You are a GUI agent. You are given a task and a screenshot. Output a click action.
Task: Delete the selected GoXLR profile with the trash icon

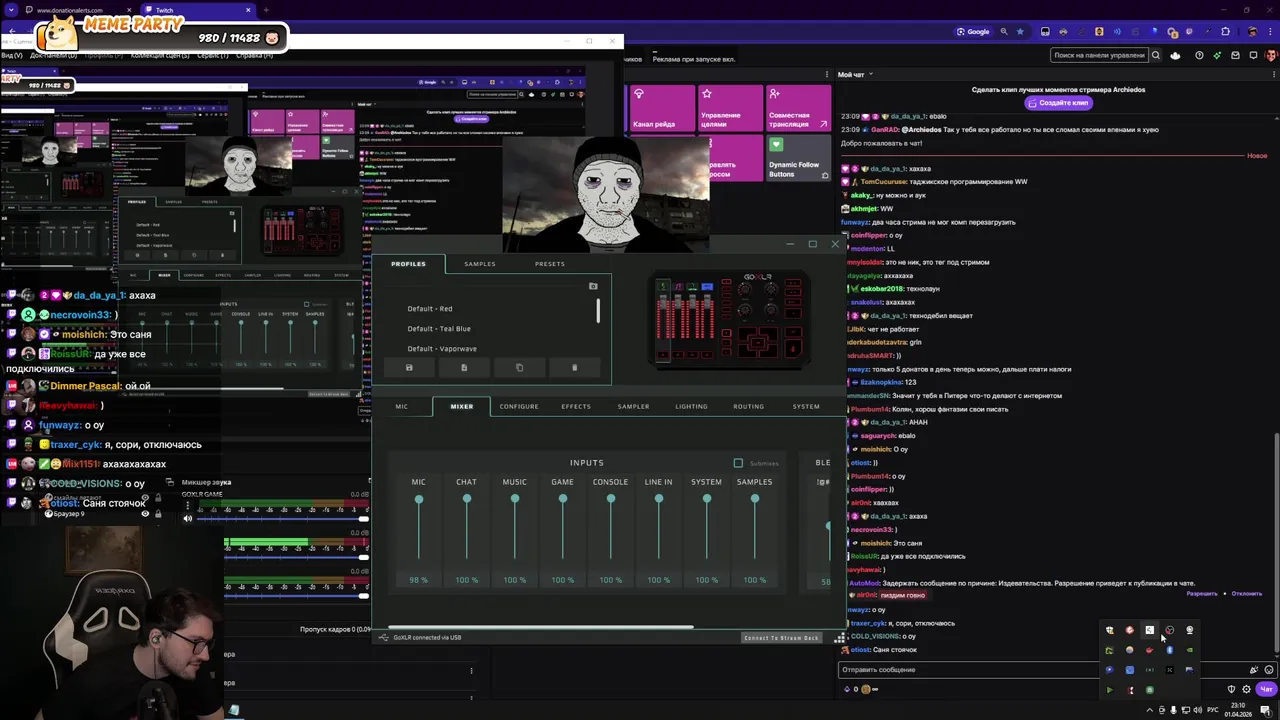574,368
